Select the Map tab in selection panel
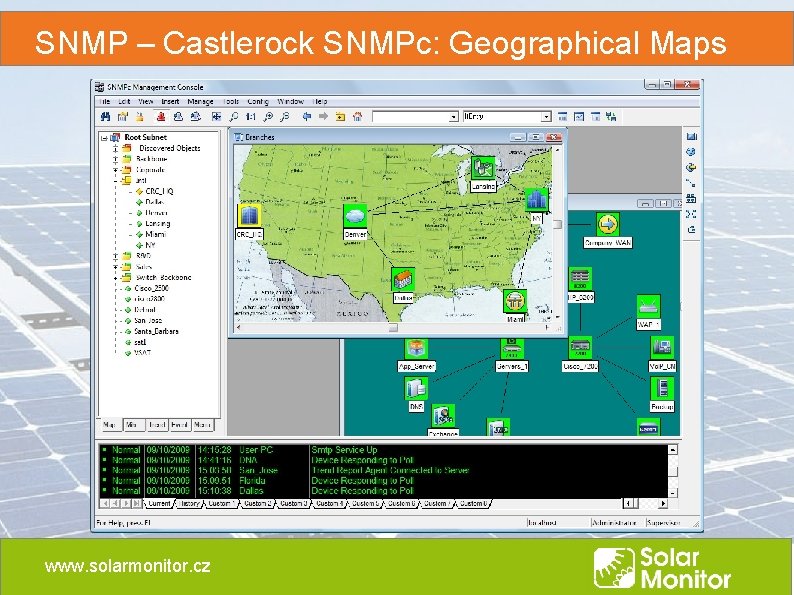The image size is (794, 595). click(x=110, y=425)
